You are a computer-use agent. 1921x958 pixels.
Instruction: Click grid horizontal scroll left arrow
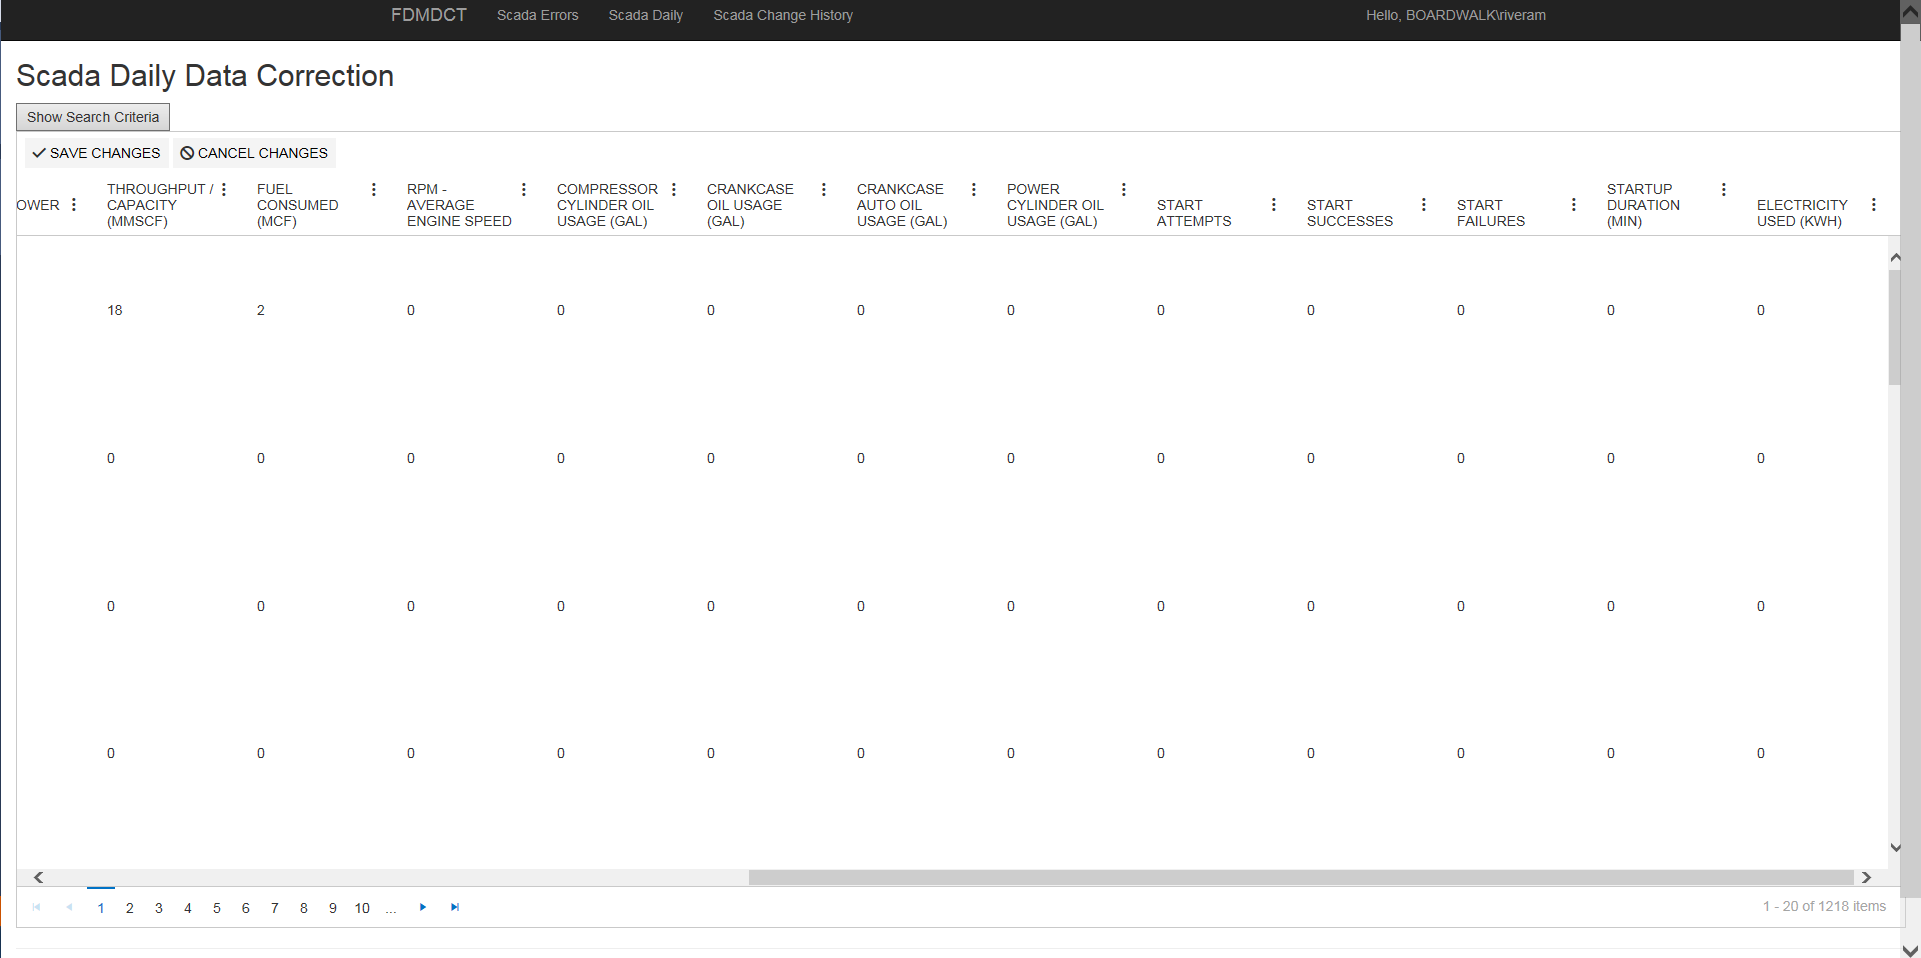38,877
